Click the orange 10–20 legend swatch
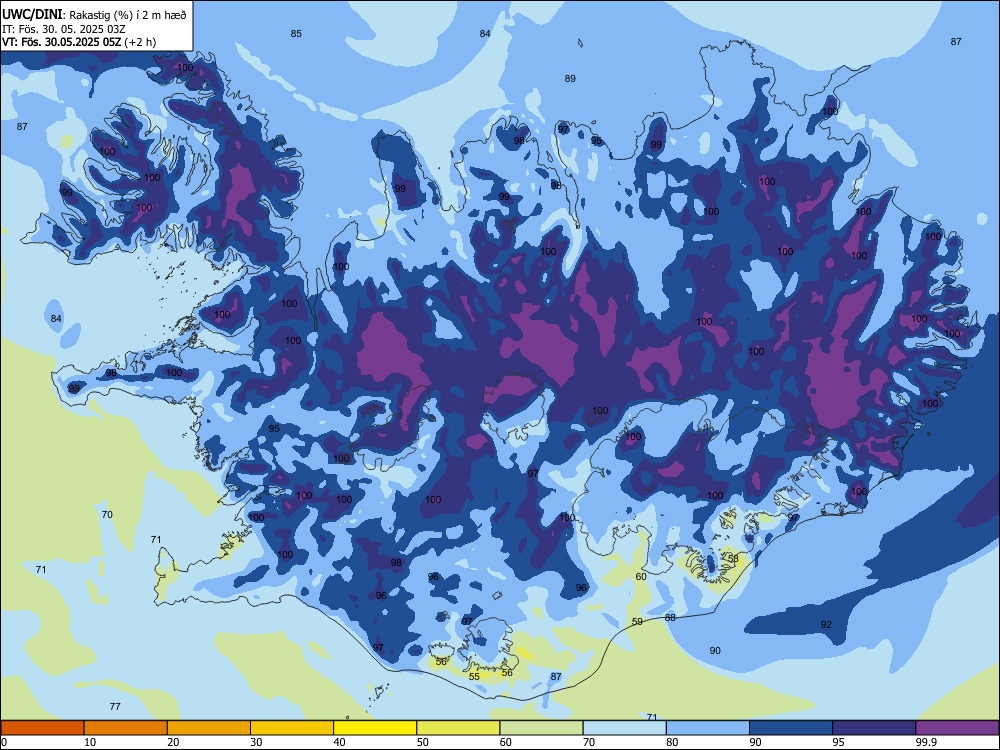 126,728
